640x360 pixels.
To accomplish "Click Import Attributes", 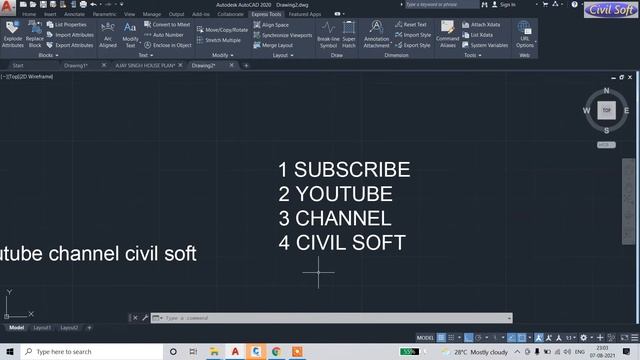I will (x=70, y=35).
